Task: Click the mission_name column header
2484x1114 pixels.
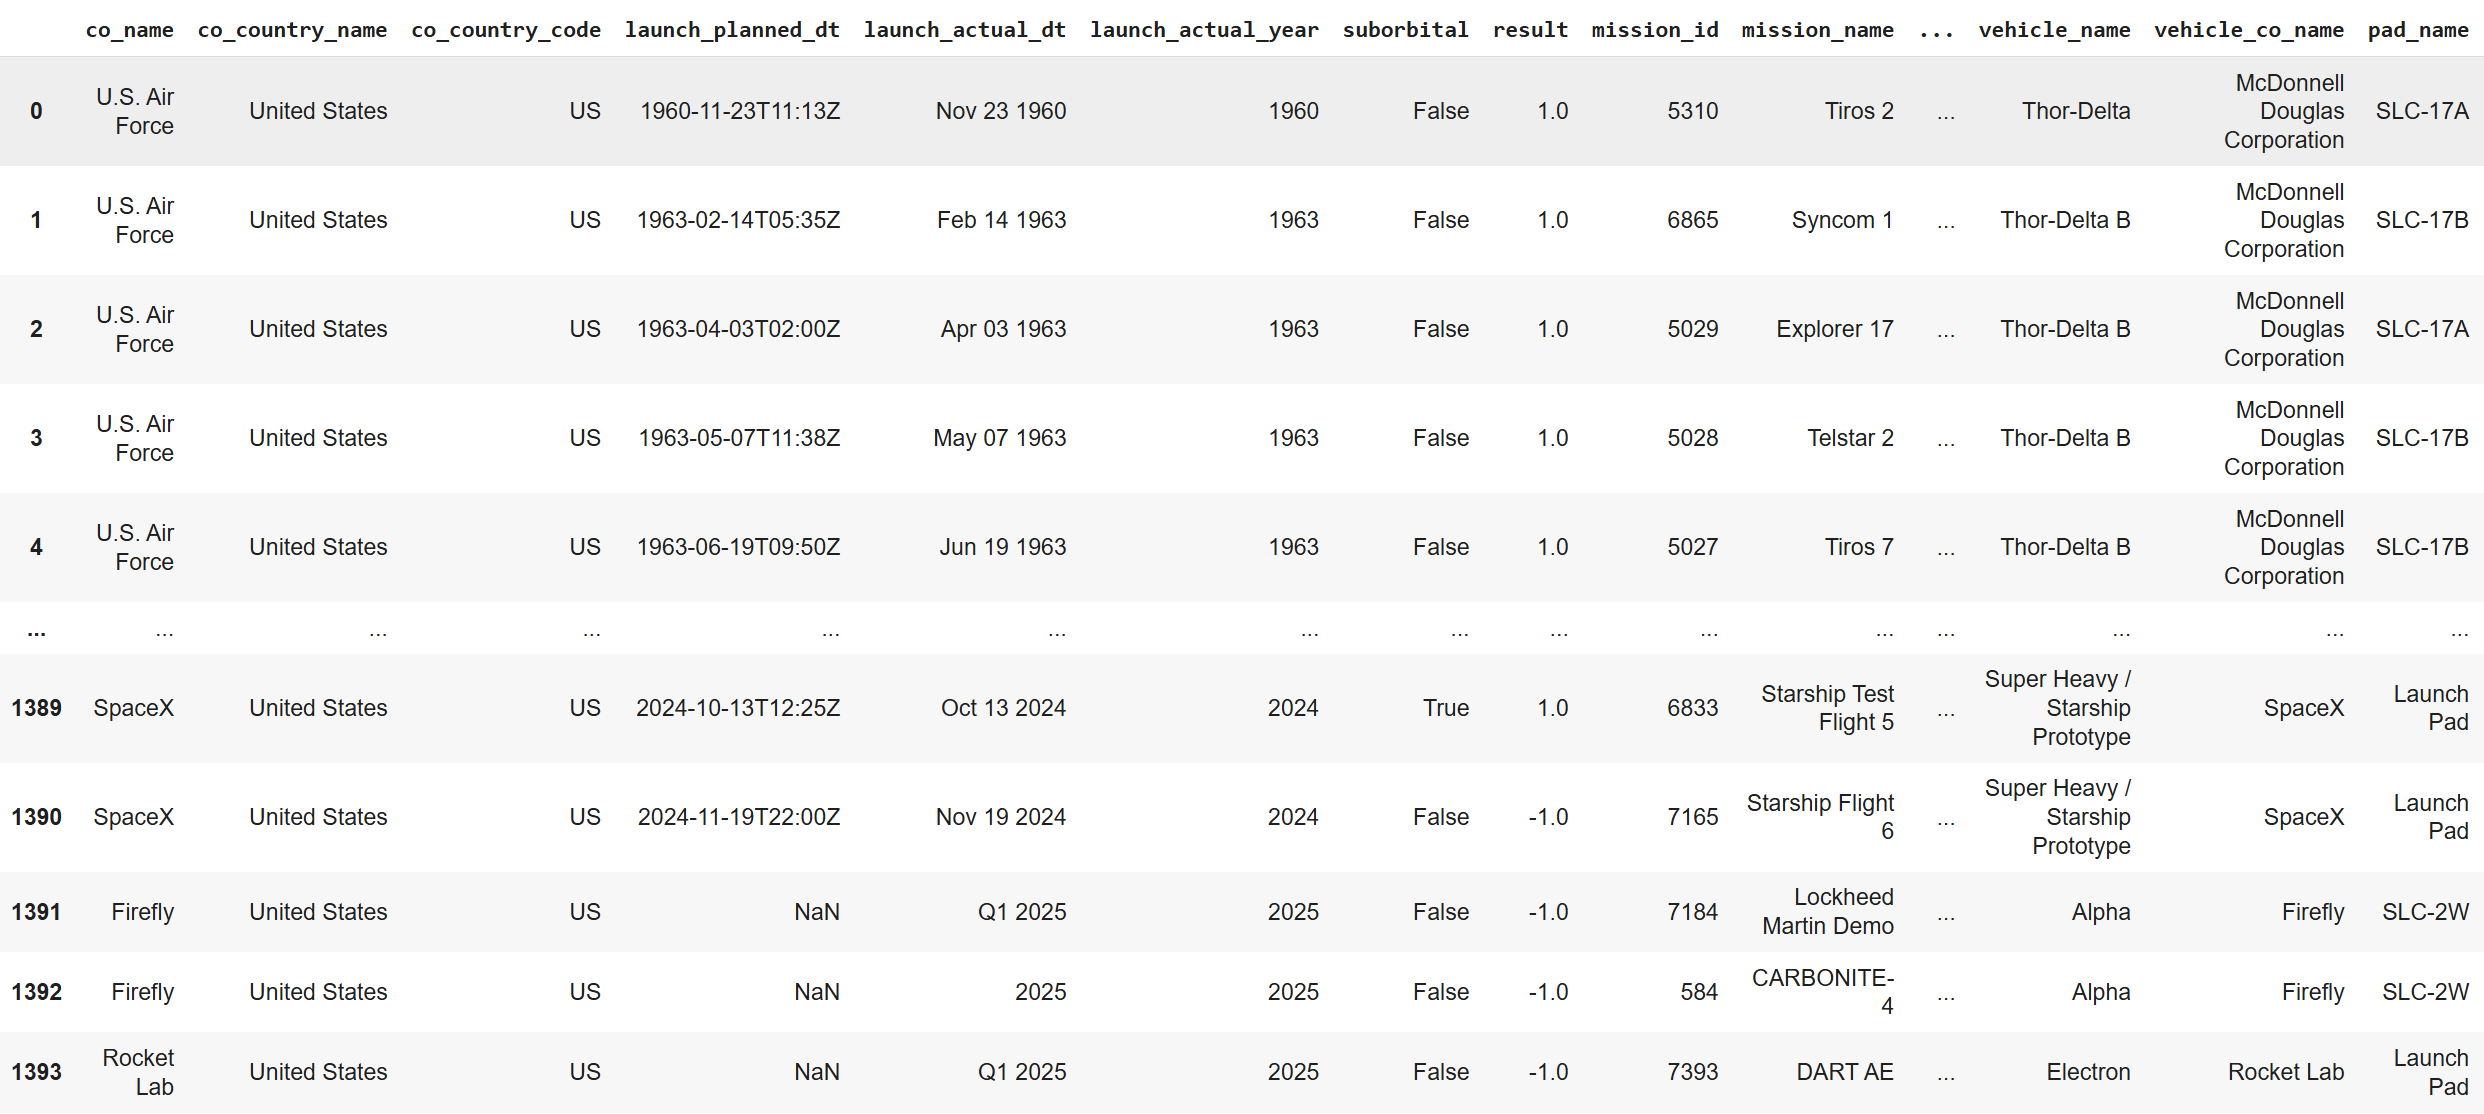Action: (1817, 30)
